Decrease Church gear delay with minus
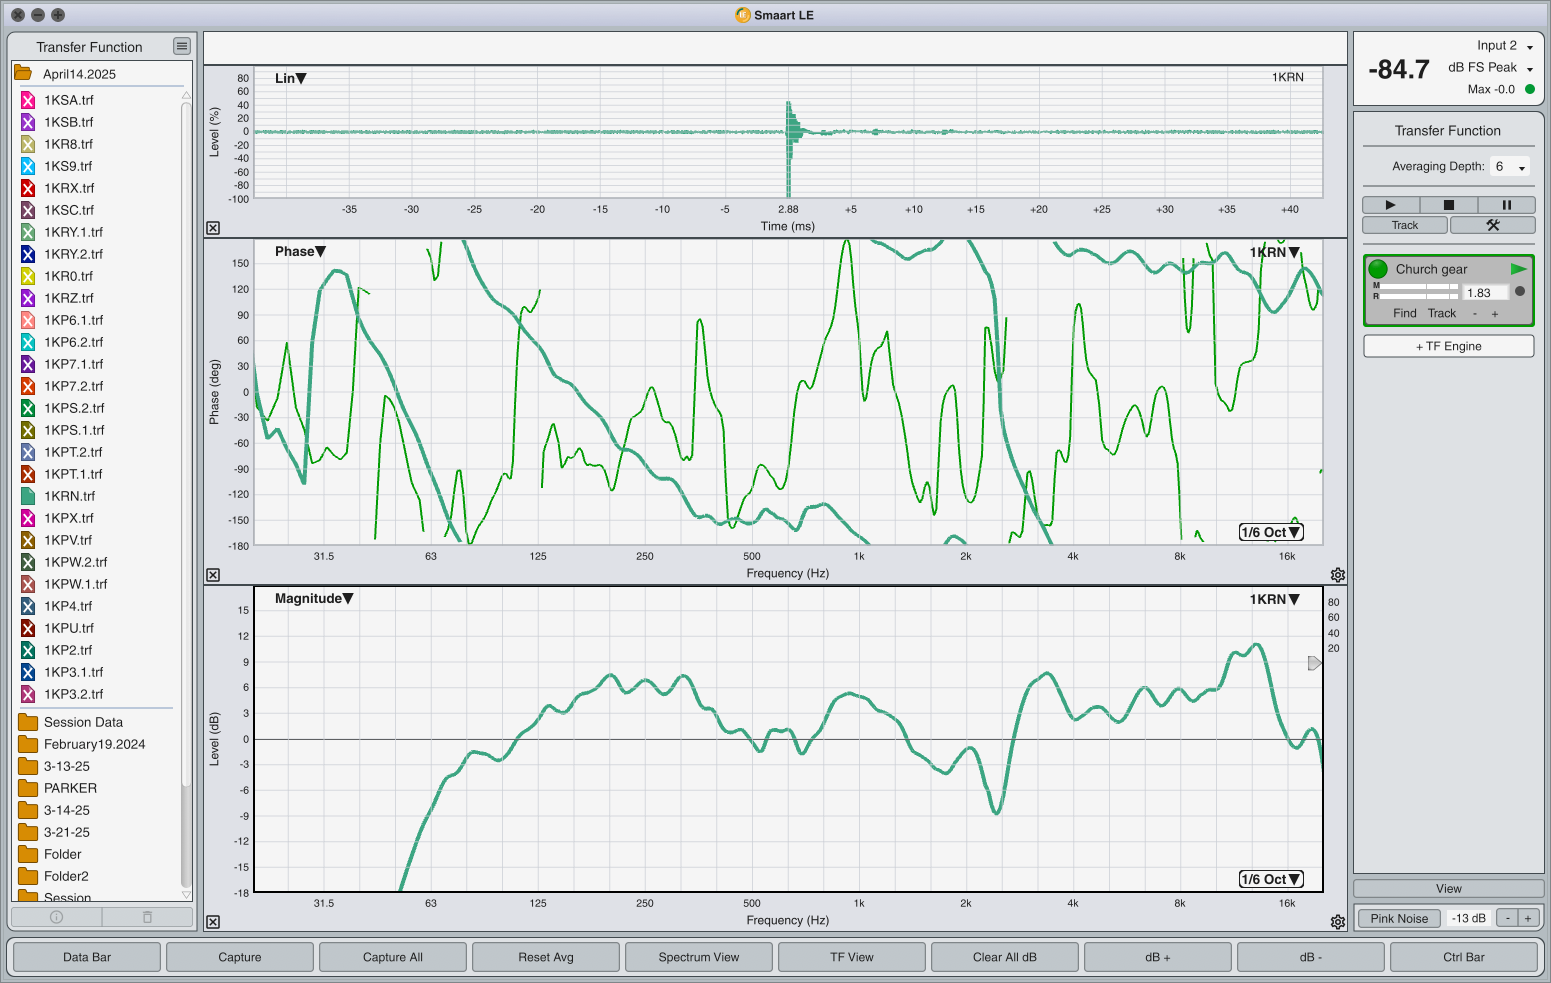The height and width of the screenshot is (983, 1551). (x=1475, y=314)
